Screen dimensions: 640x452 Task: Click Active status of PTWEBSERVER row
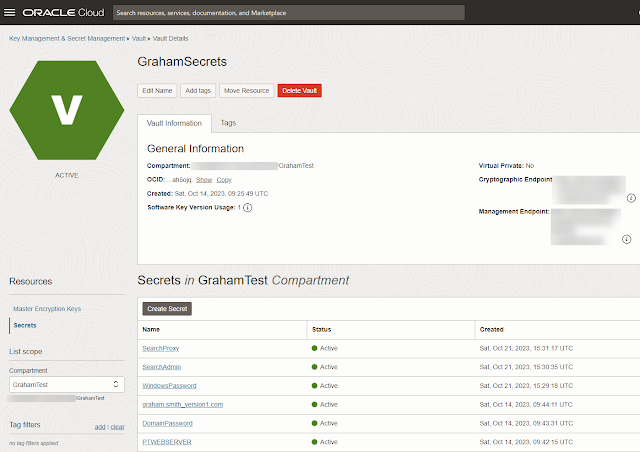coord(324,442)
